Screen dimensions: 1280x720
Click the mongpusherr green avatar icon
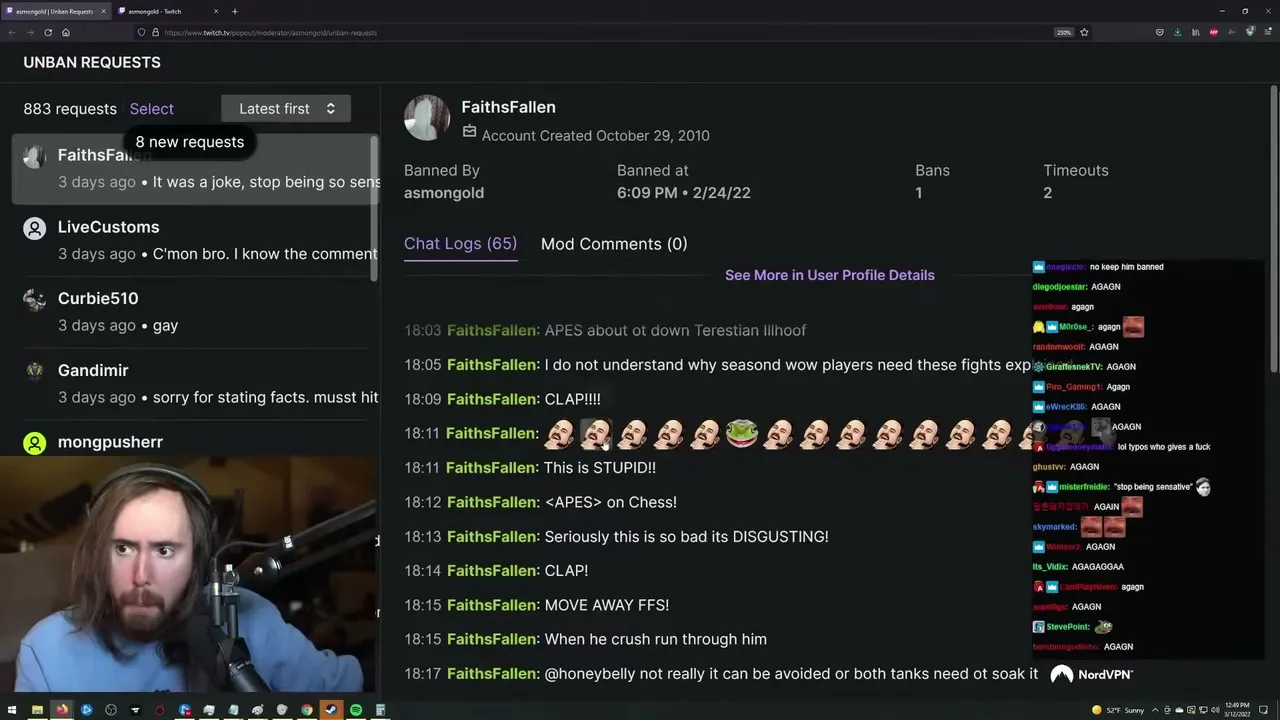click(35, 443)
